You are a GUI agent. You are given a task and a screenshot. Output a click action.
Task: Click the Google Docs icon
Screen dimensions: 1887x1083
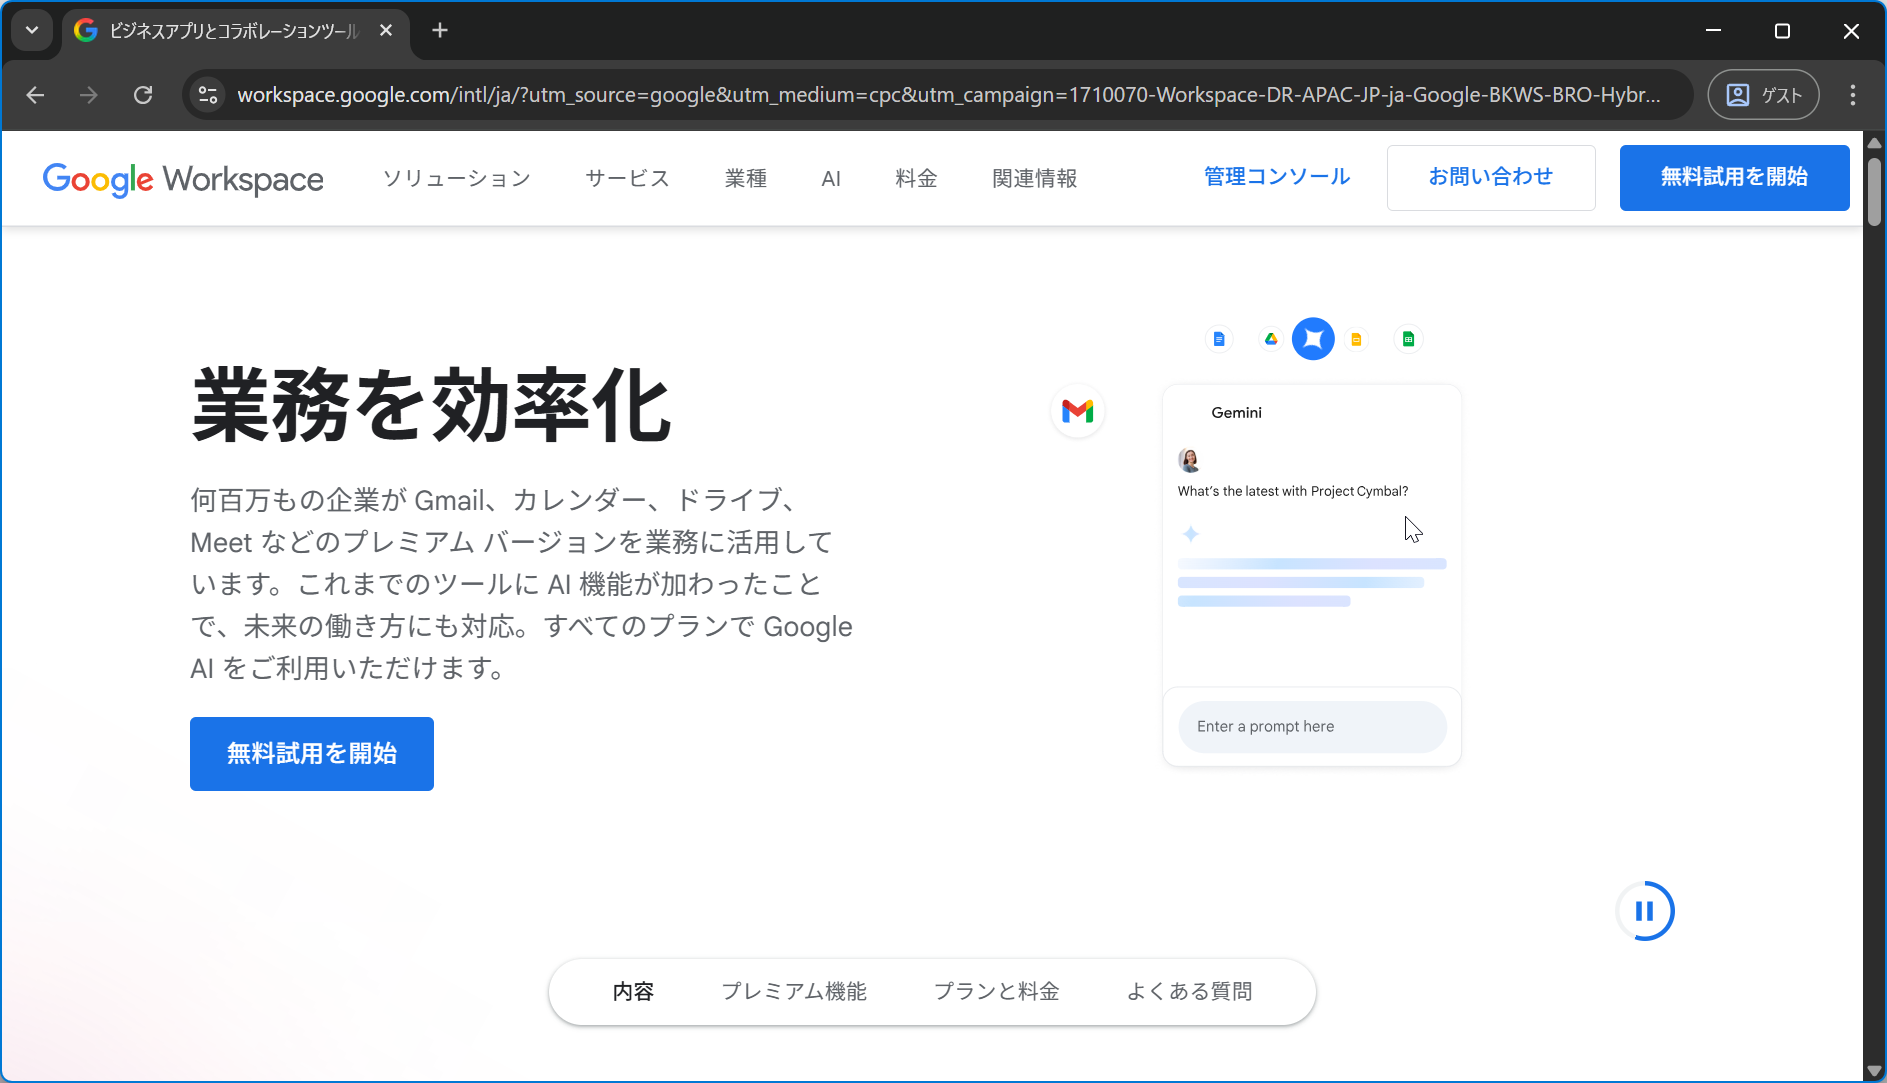[x=1218, y=340]
